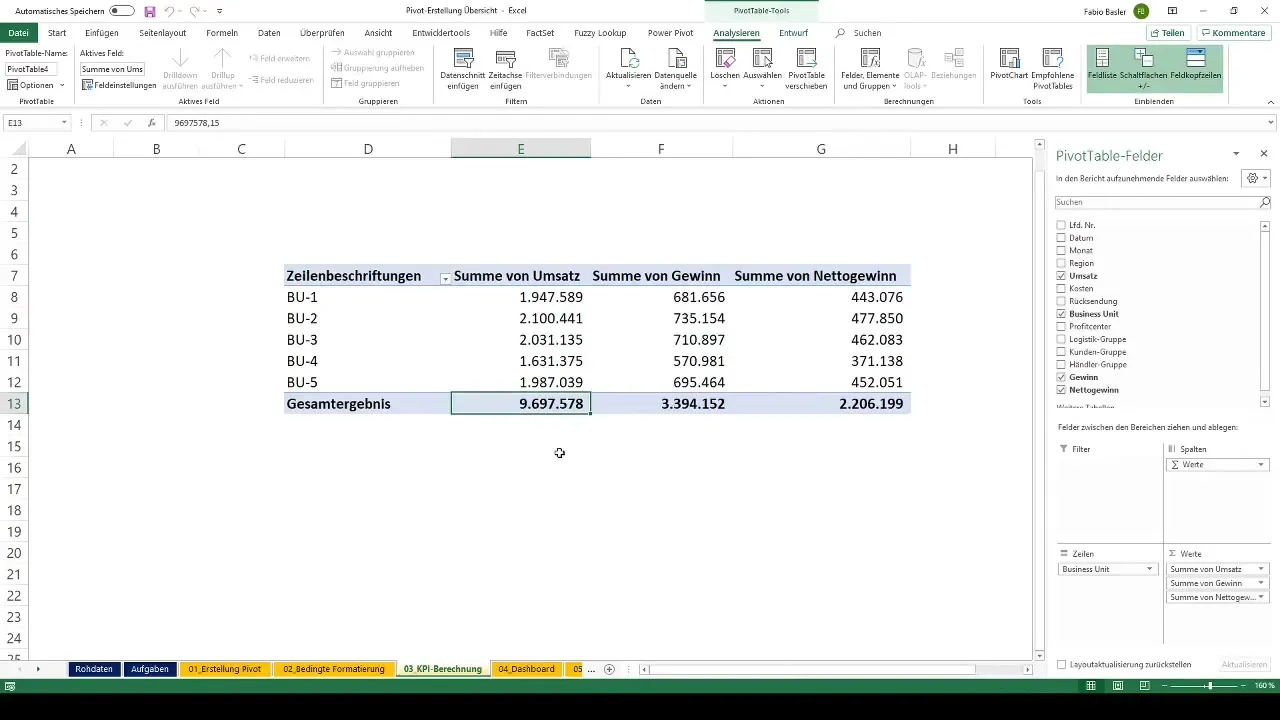This screenshot has height=720, width=1280.
Task: Open the Datei tab
Action: 18,33
